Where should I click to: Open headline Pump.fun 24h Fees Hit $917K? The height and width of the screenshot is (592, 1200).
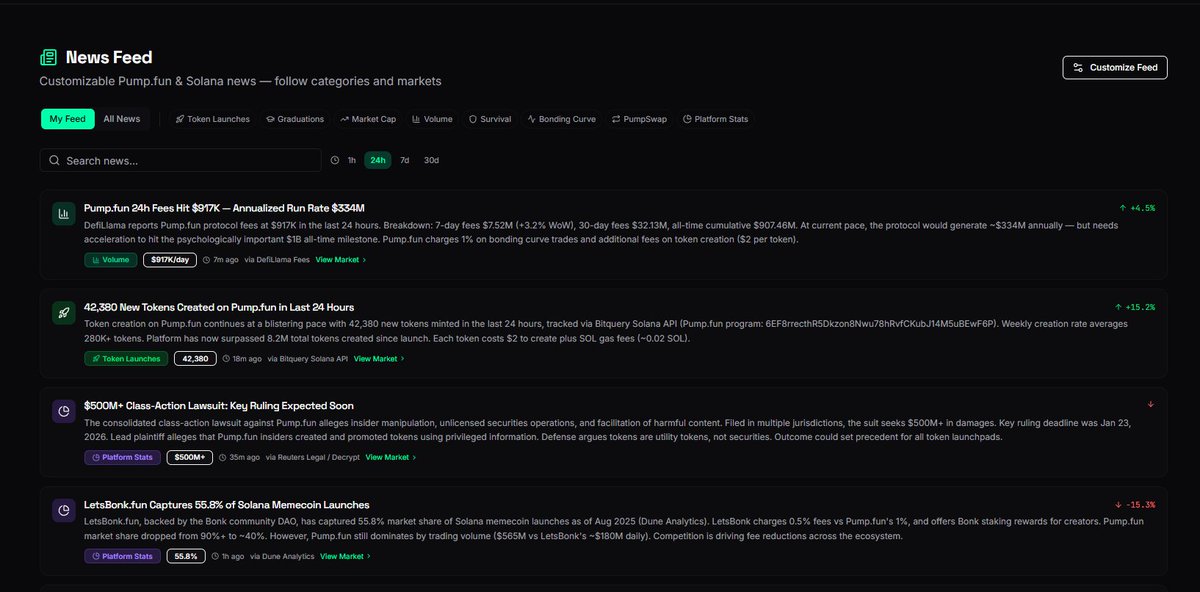tap(224, 208)
